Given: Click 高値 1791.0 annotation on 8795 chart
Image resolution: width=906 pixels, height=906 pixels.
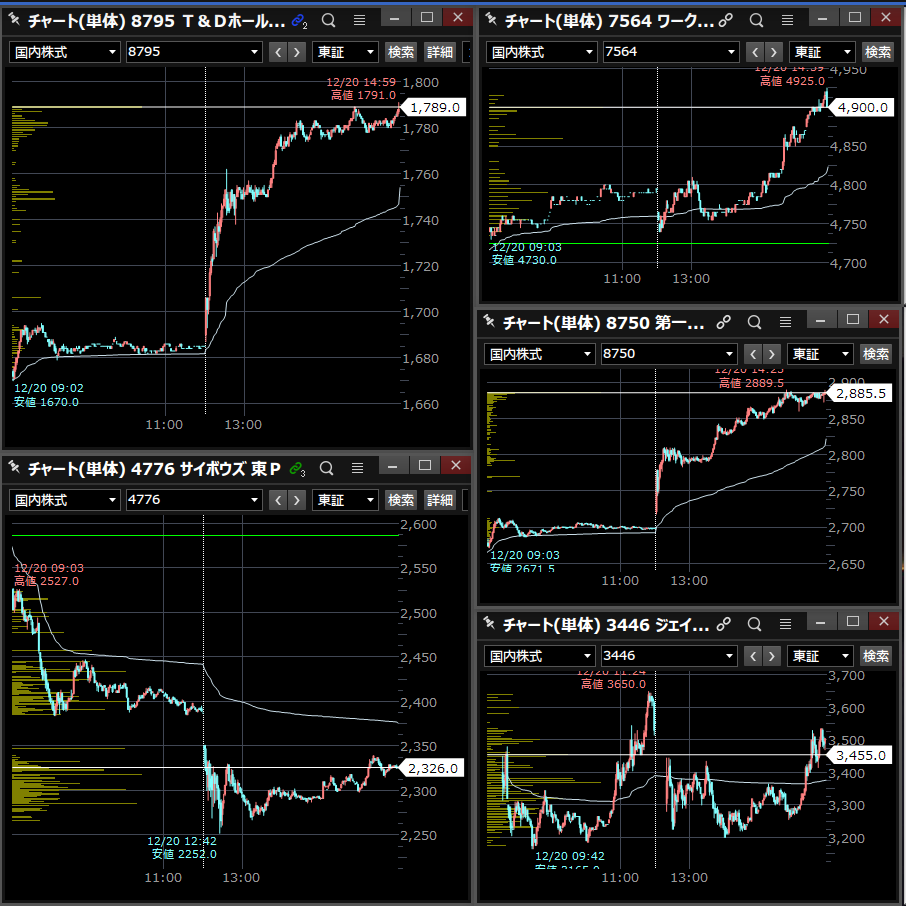Looking at the screenshot, I should point(363,95).
